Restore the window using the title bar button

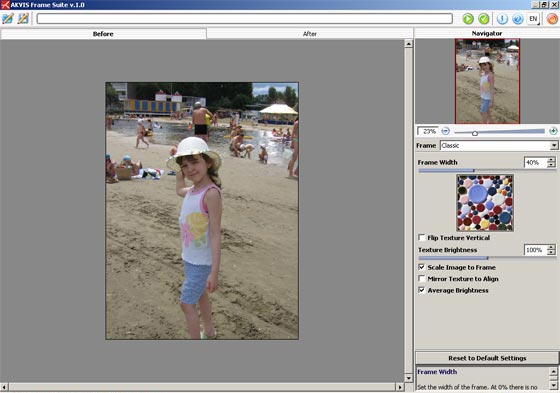[x=545, y=4]
